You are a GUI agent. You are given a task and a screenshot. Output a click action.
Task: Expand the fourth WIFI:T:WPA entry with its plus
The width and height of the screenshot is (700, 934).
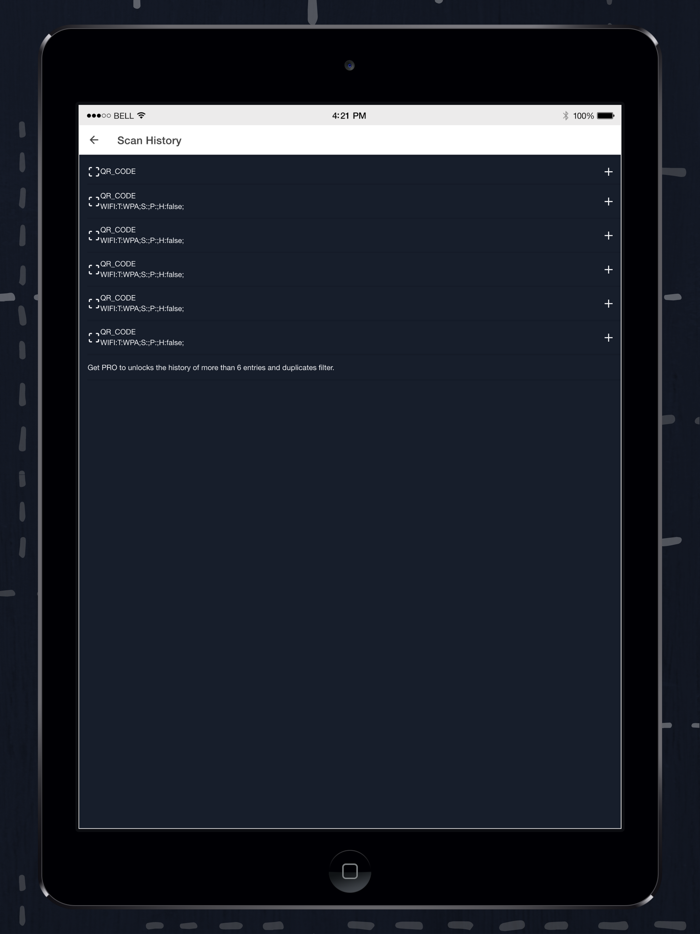[608, 303]
